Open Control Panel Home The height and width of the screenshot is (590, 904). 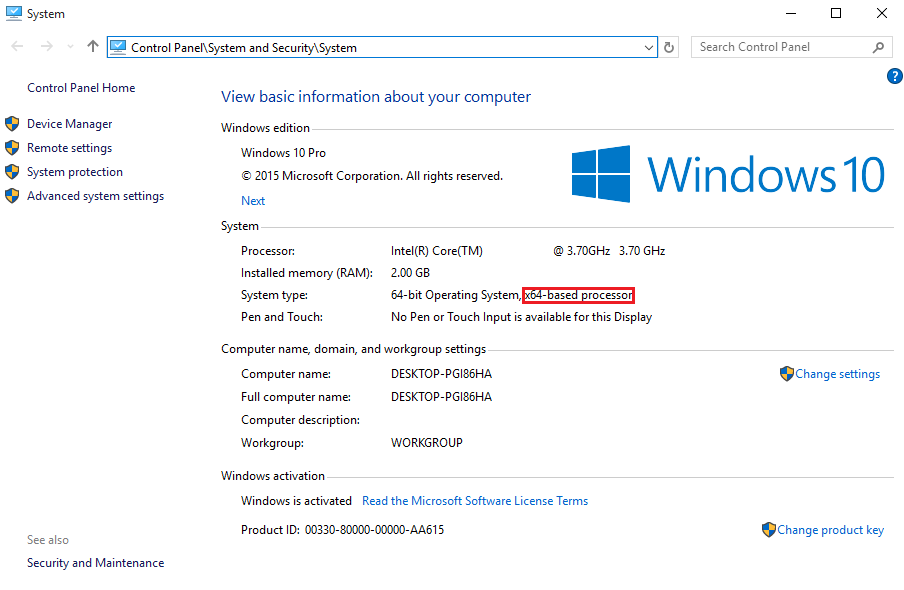[81, 88]
